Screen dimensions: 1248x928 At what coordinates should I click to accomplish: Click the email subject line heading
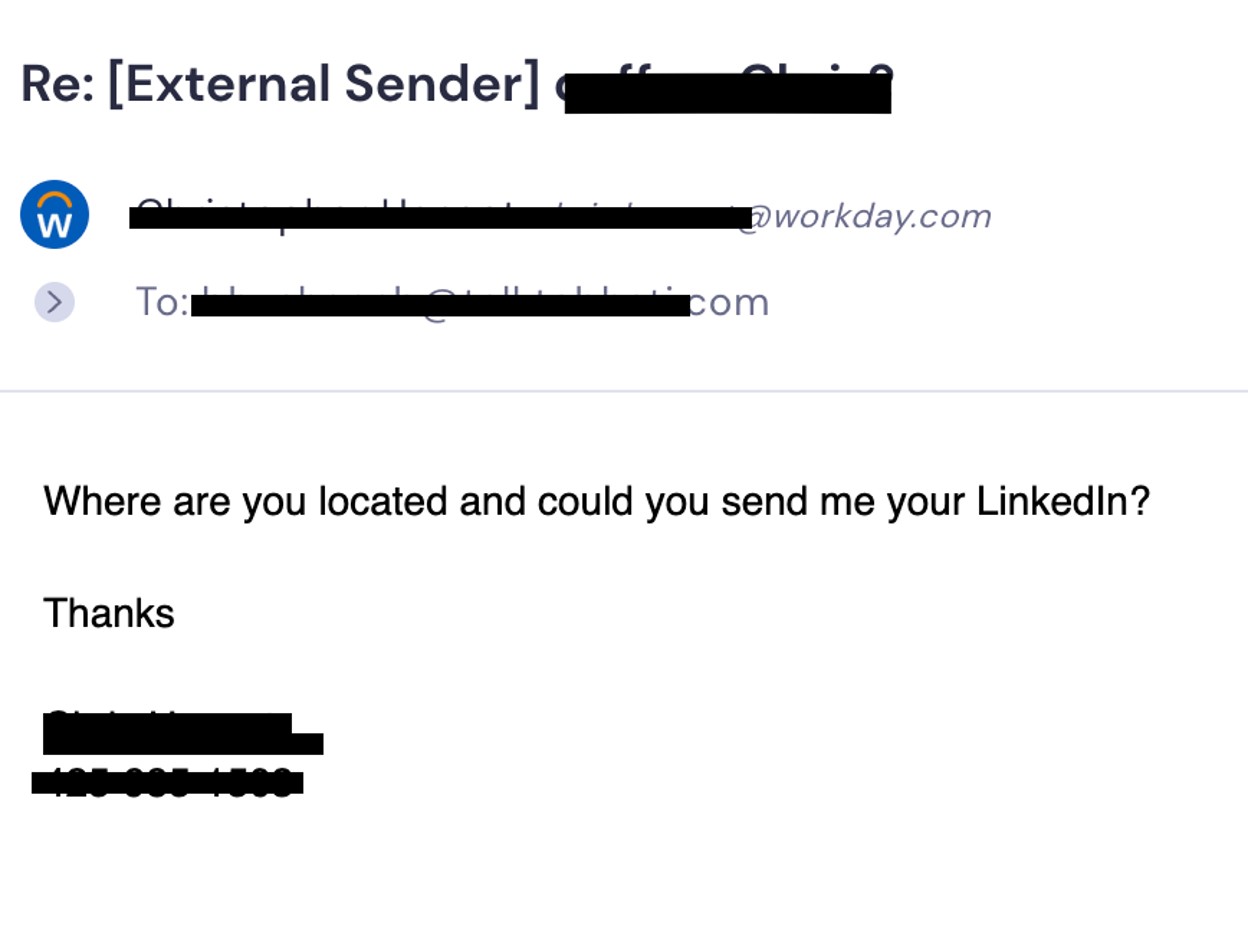[x=456, y=85]
